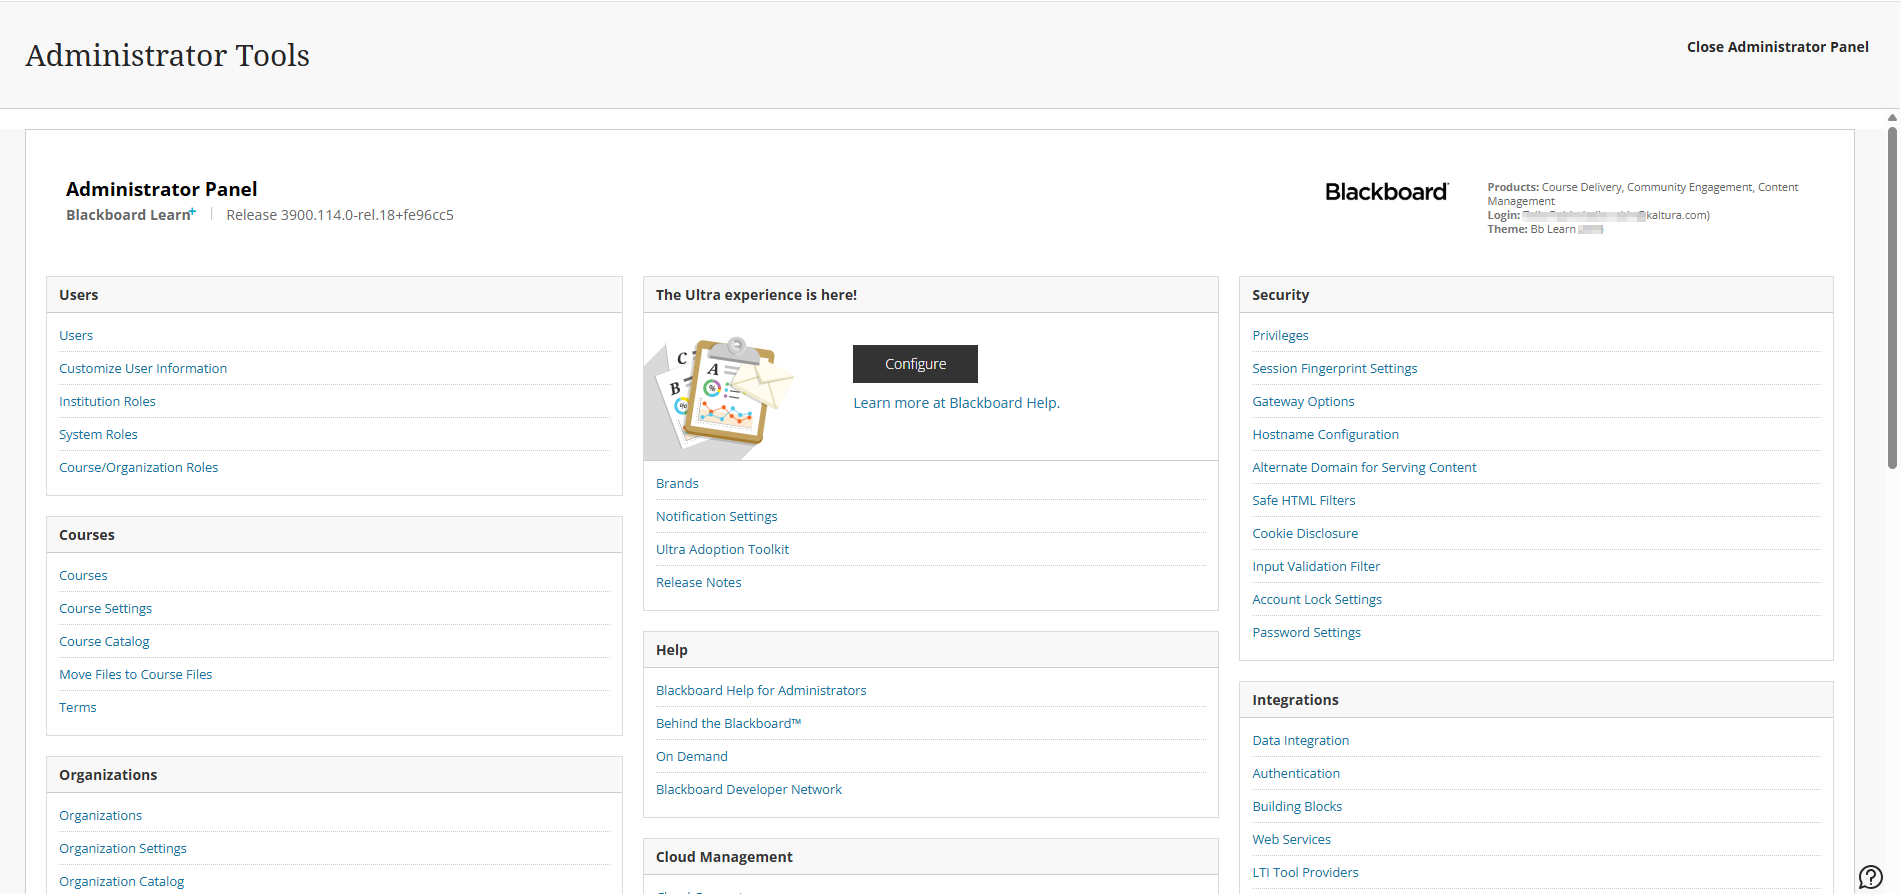This screenshot has width=1901, height=894.
Task: Open Behind the Blackboard link
Action: tap(728, 724)
